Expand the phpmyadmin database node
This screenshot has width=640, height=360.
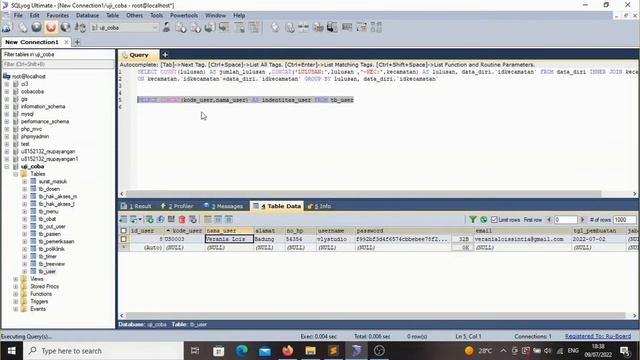point(7,136)
